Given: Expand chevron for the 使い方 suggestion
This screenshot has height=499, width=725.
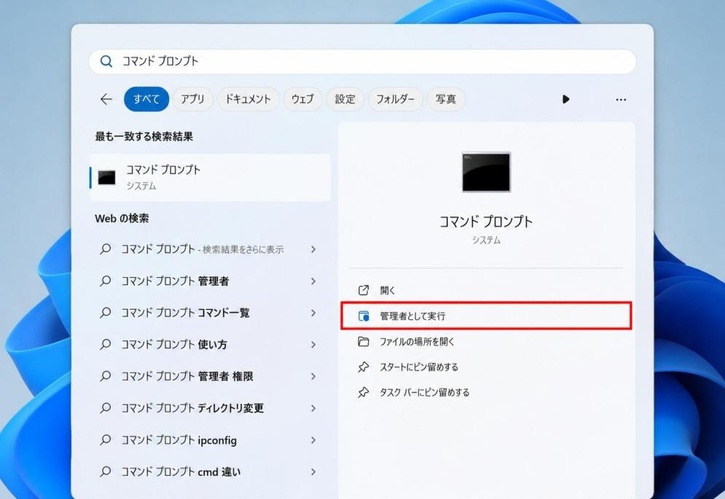Looking at the screenshot, I should click(x=313, y=345).
